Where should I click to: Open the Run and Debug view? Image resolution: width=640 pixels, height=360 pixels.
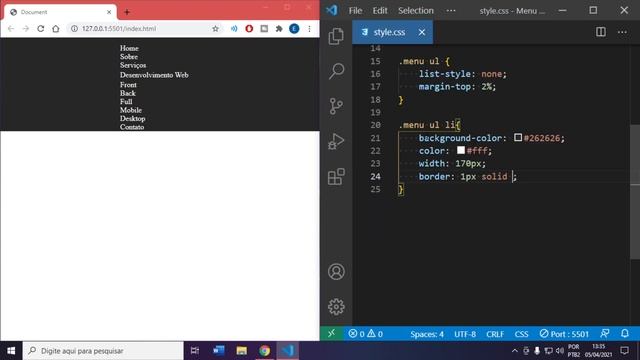(336, 141)
